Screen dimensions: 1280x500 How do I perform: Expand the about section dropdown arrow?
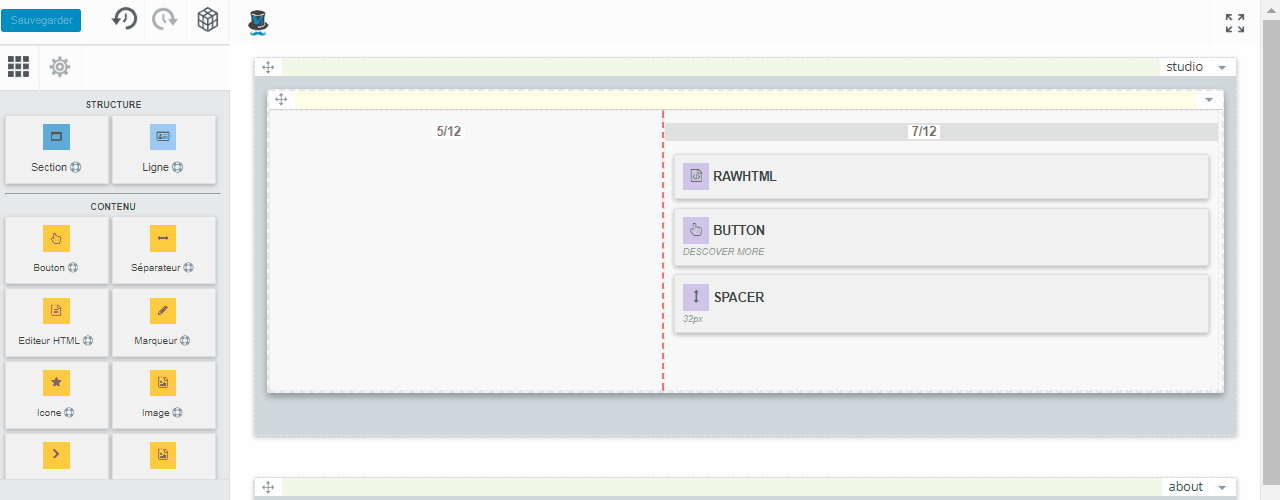coord(1222,488)
